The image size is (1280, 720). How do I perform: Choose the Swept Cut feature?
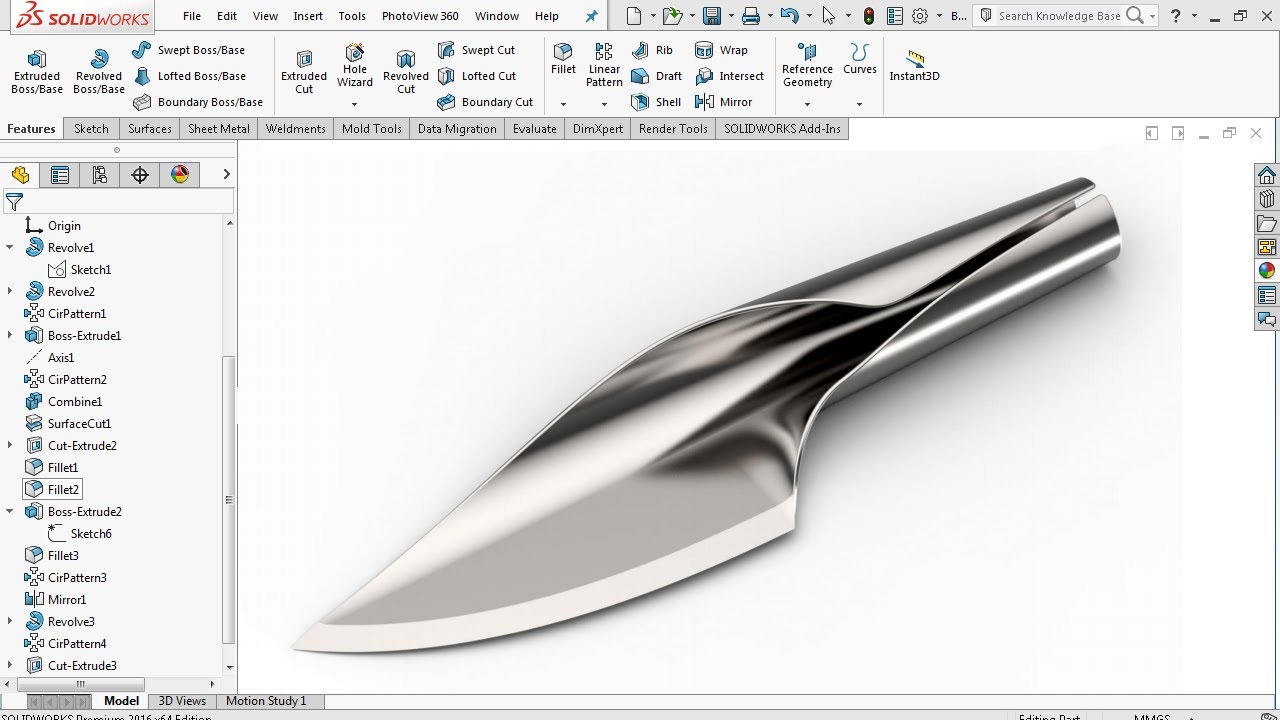coord(476,50)
